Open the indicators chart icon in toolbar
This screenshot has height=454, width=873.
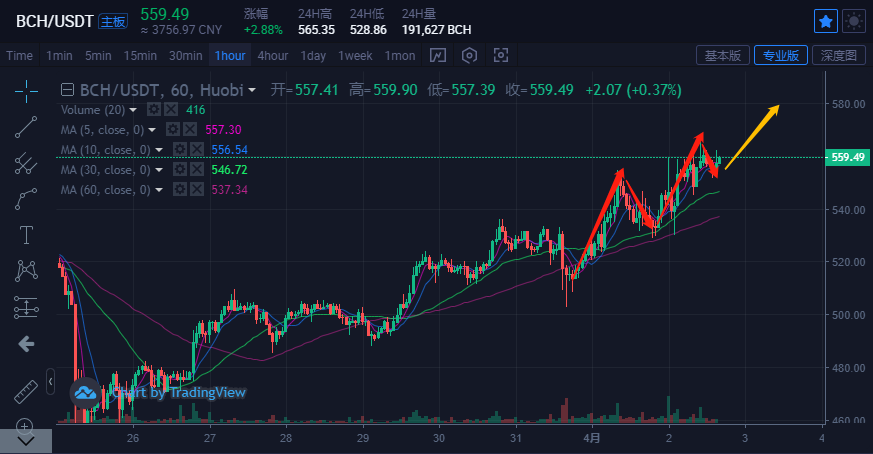coord(438,55)
